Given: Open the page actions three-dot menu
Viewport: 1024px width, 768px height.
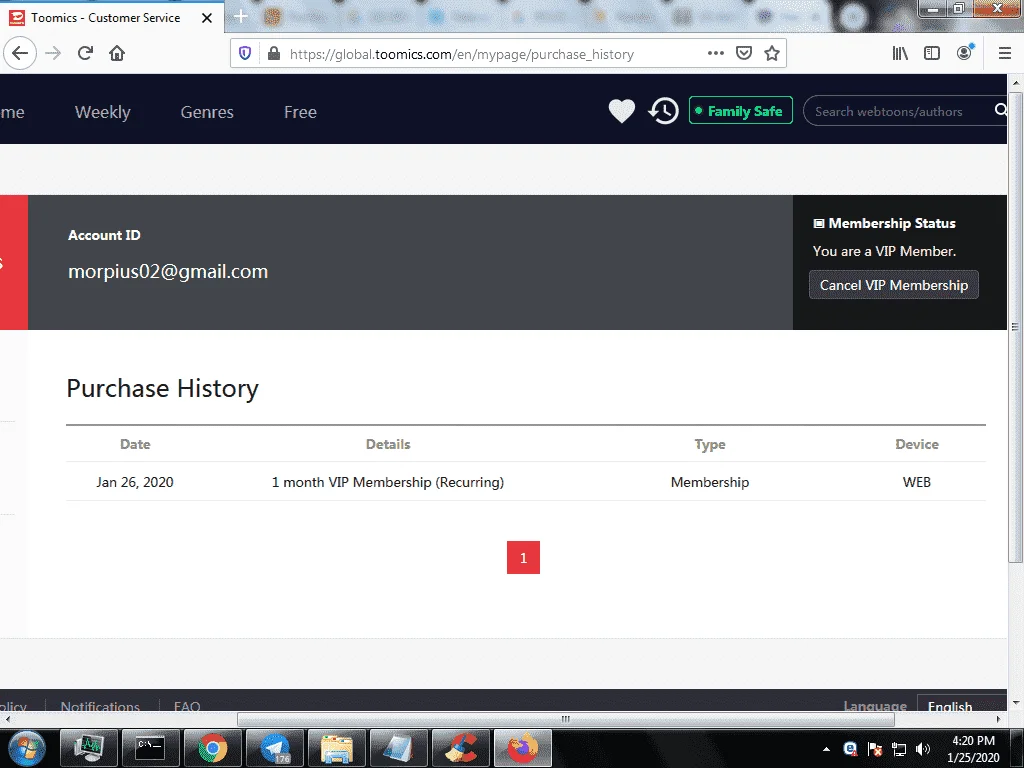Looking at the screenshot, I should (716, 54).
